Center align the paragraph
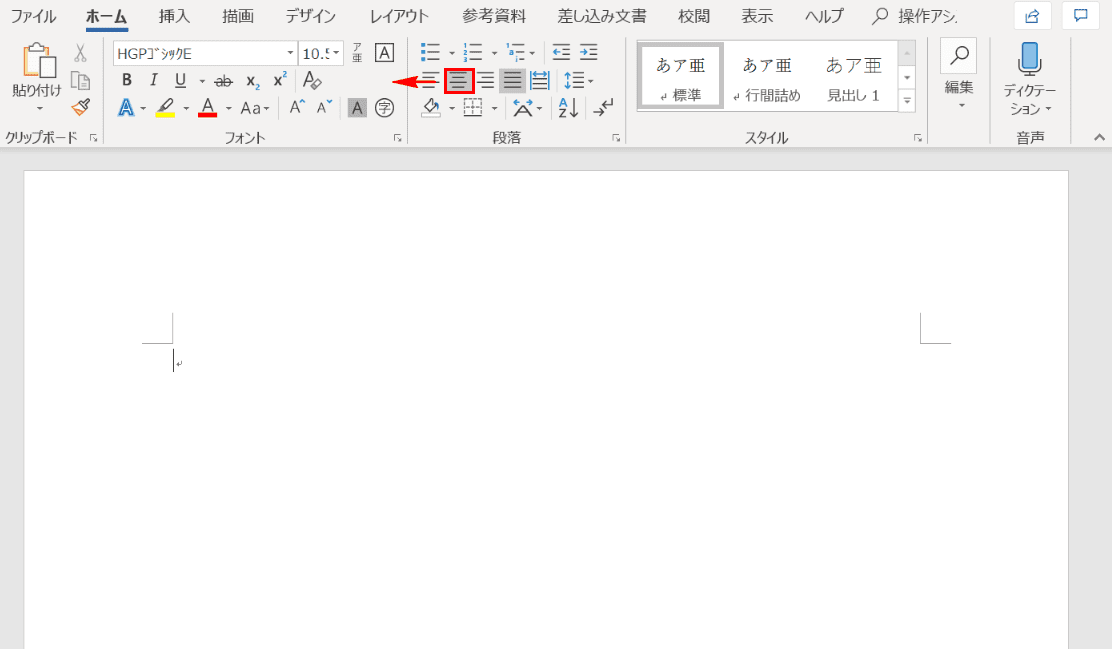This screenshot has width=1112, height=649. pos(459,81)
